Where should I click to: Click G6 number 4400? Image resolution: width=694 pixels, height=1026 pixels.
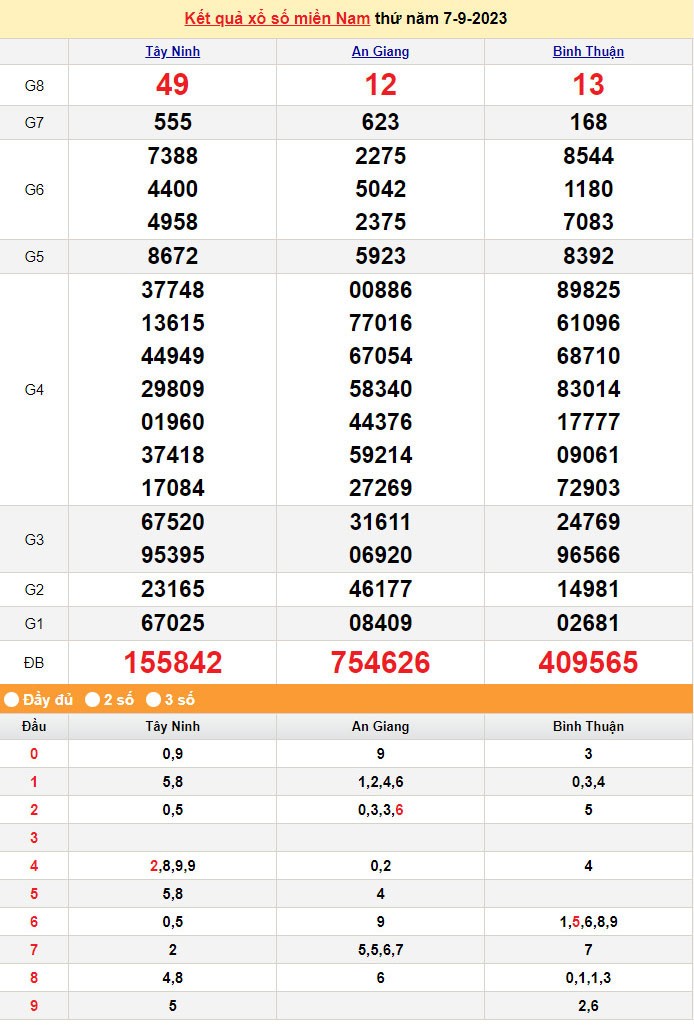(173, 189)
